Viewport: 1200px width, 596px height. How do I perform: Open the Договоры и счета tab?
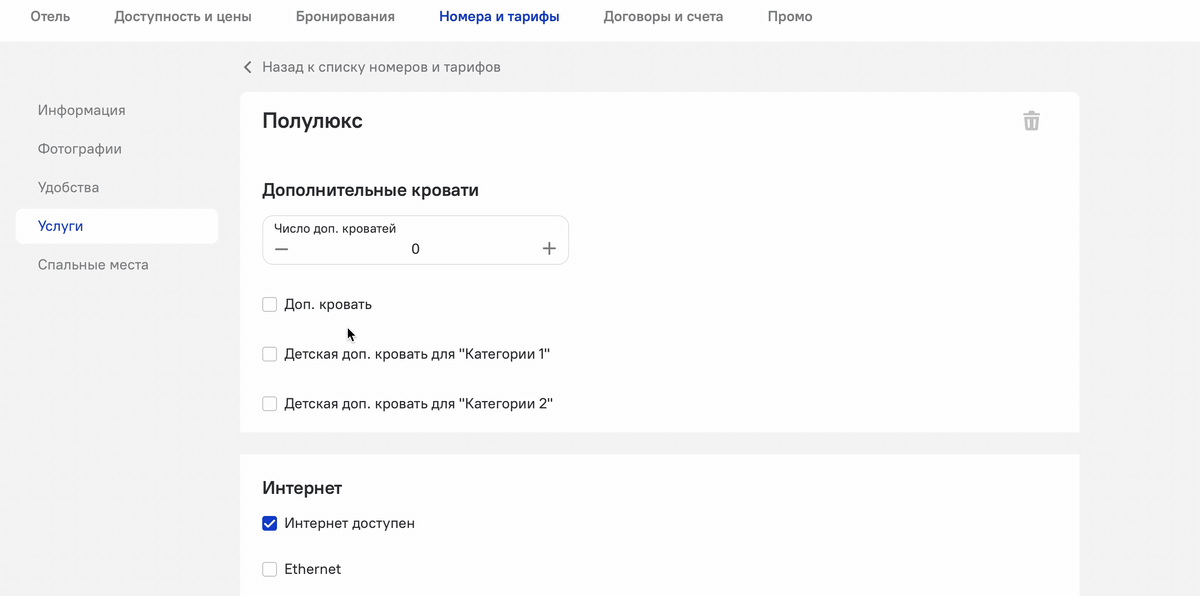[x=663, y=16]
